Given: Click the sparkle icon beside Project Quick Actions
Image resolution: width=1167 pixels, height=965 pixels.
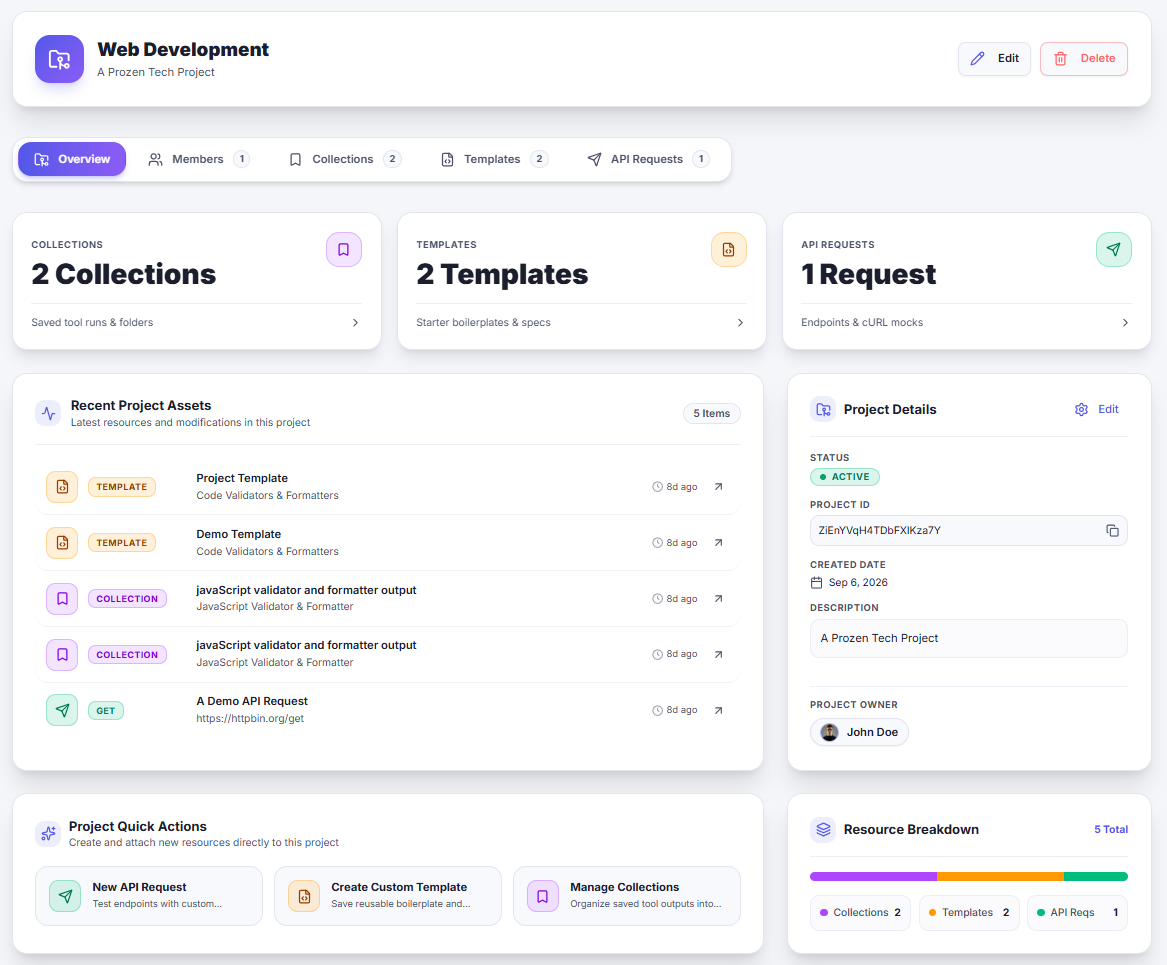Looking at the screenshot, I should coord(48,833).
